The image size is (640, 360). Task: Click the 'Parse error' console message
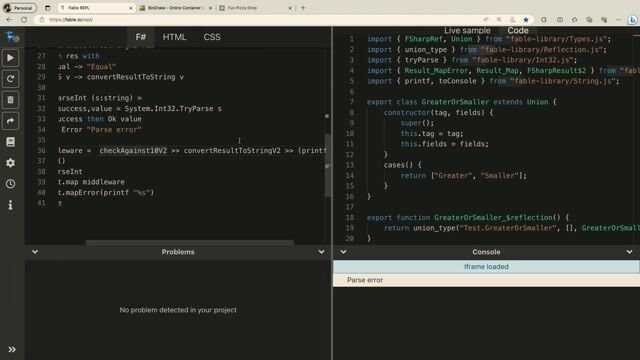click(x=486, y=280)
